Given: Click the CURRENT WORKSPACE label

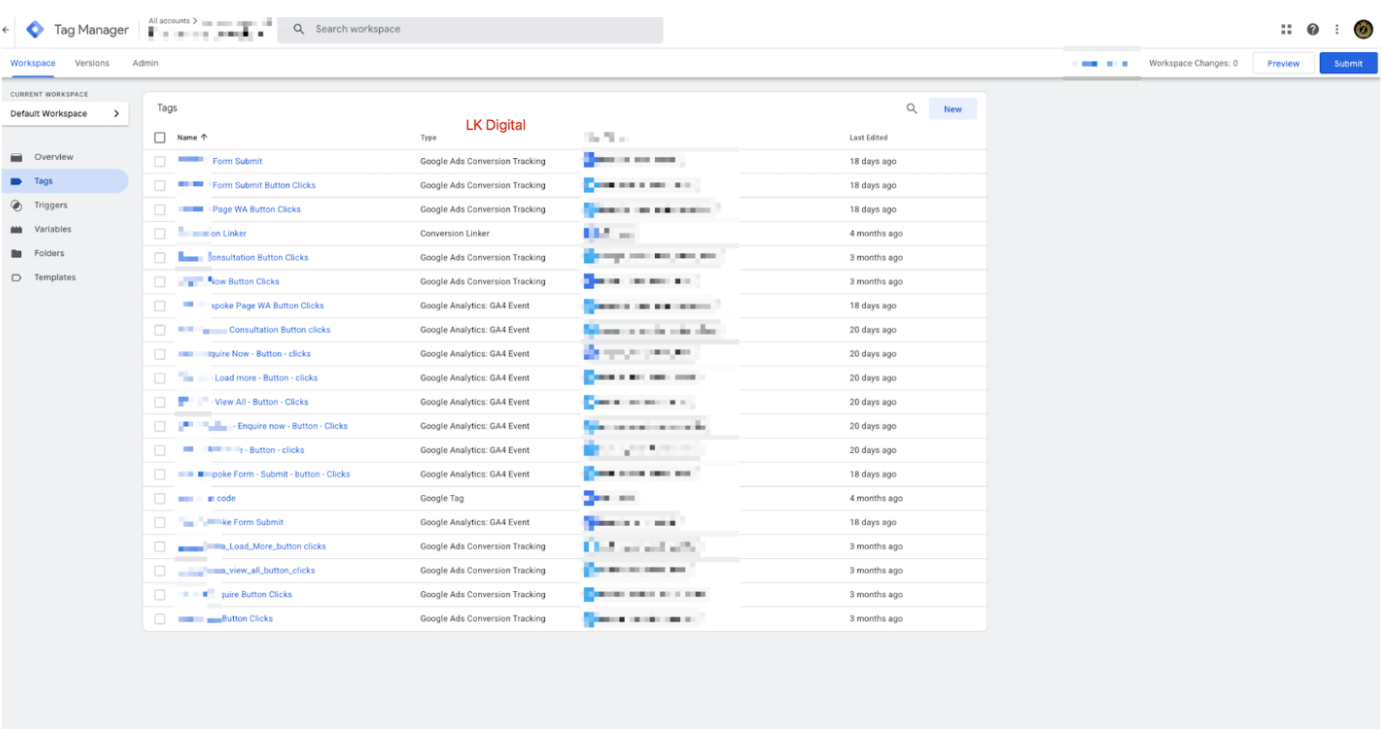Looking at the screenshot, I should click(49, 94).
